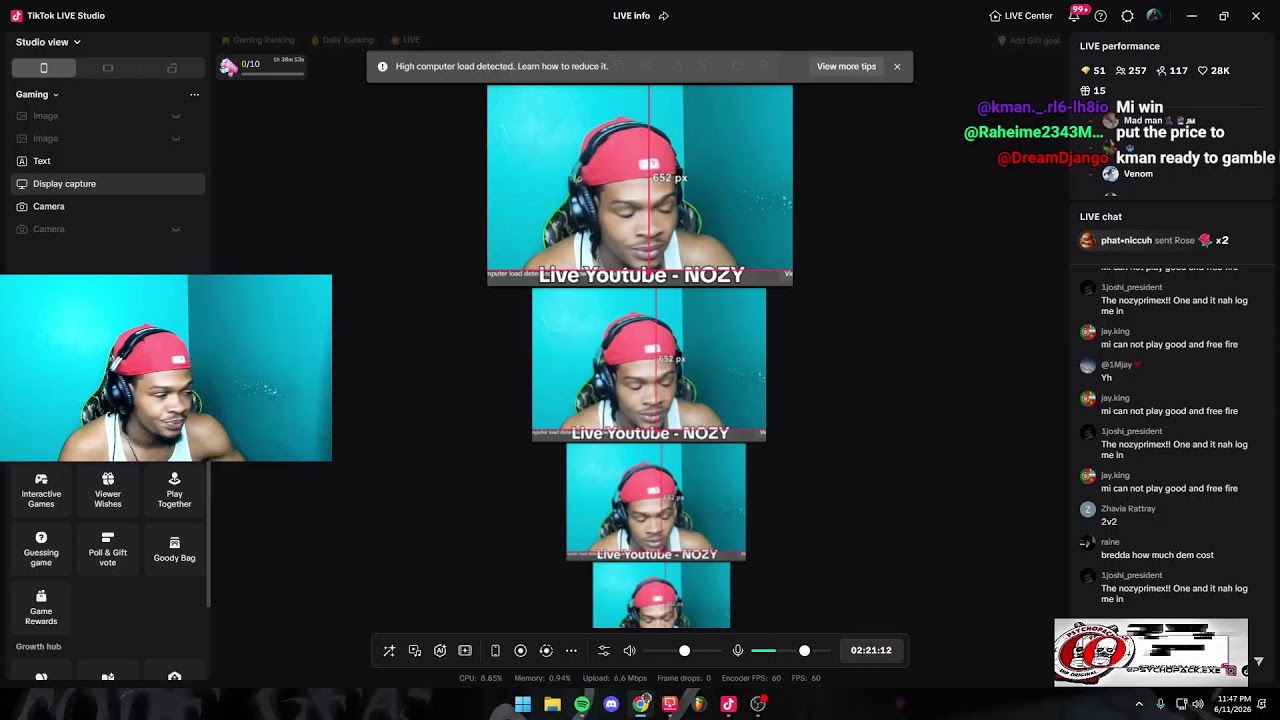Image resolution: width=1280 pixels, height=720 pixels.
Task: Click the add-scene screen icon in toolbar
Action: [x=465, y=650]
